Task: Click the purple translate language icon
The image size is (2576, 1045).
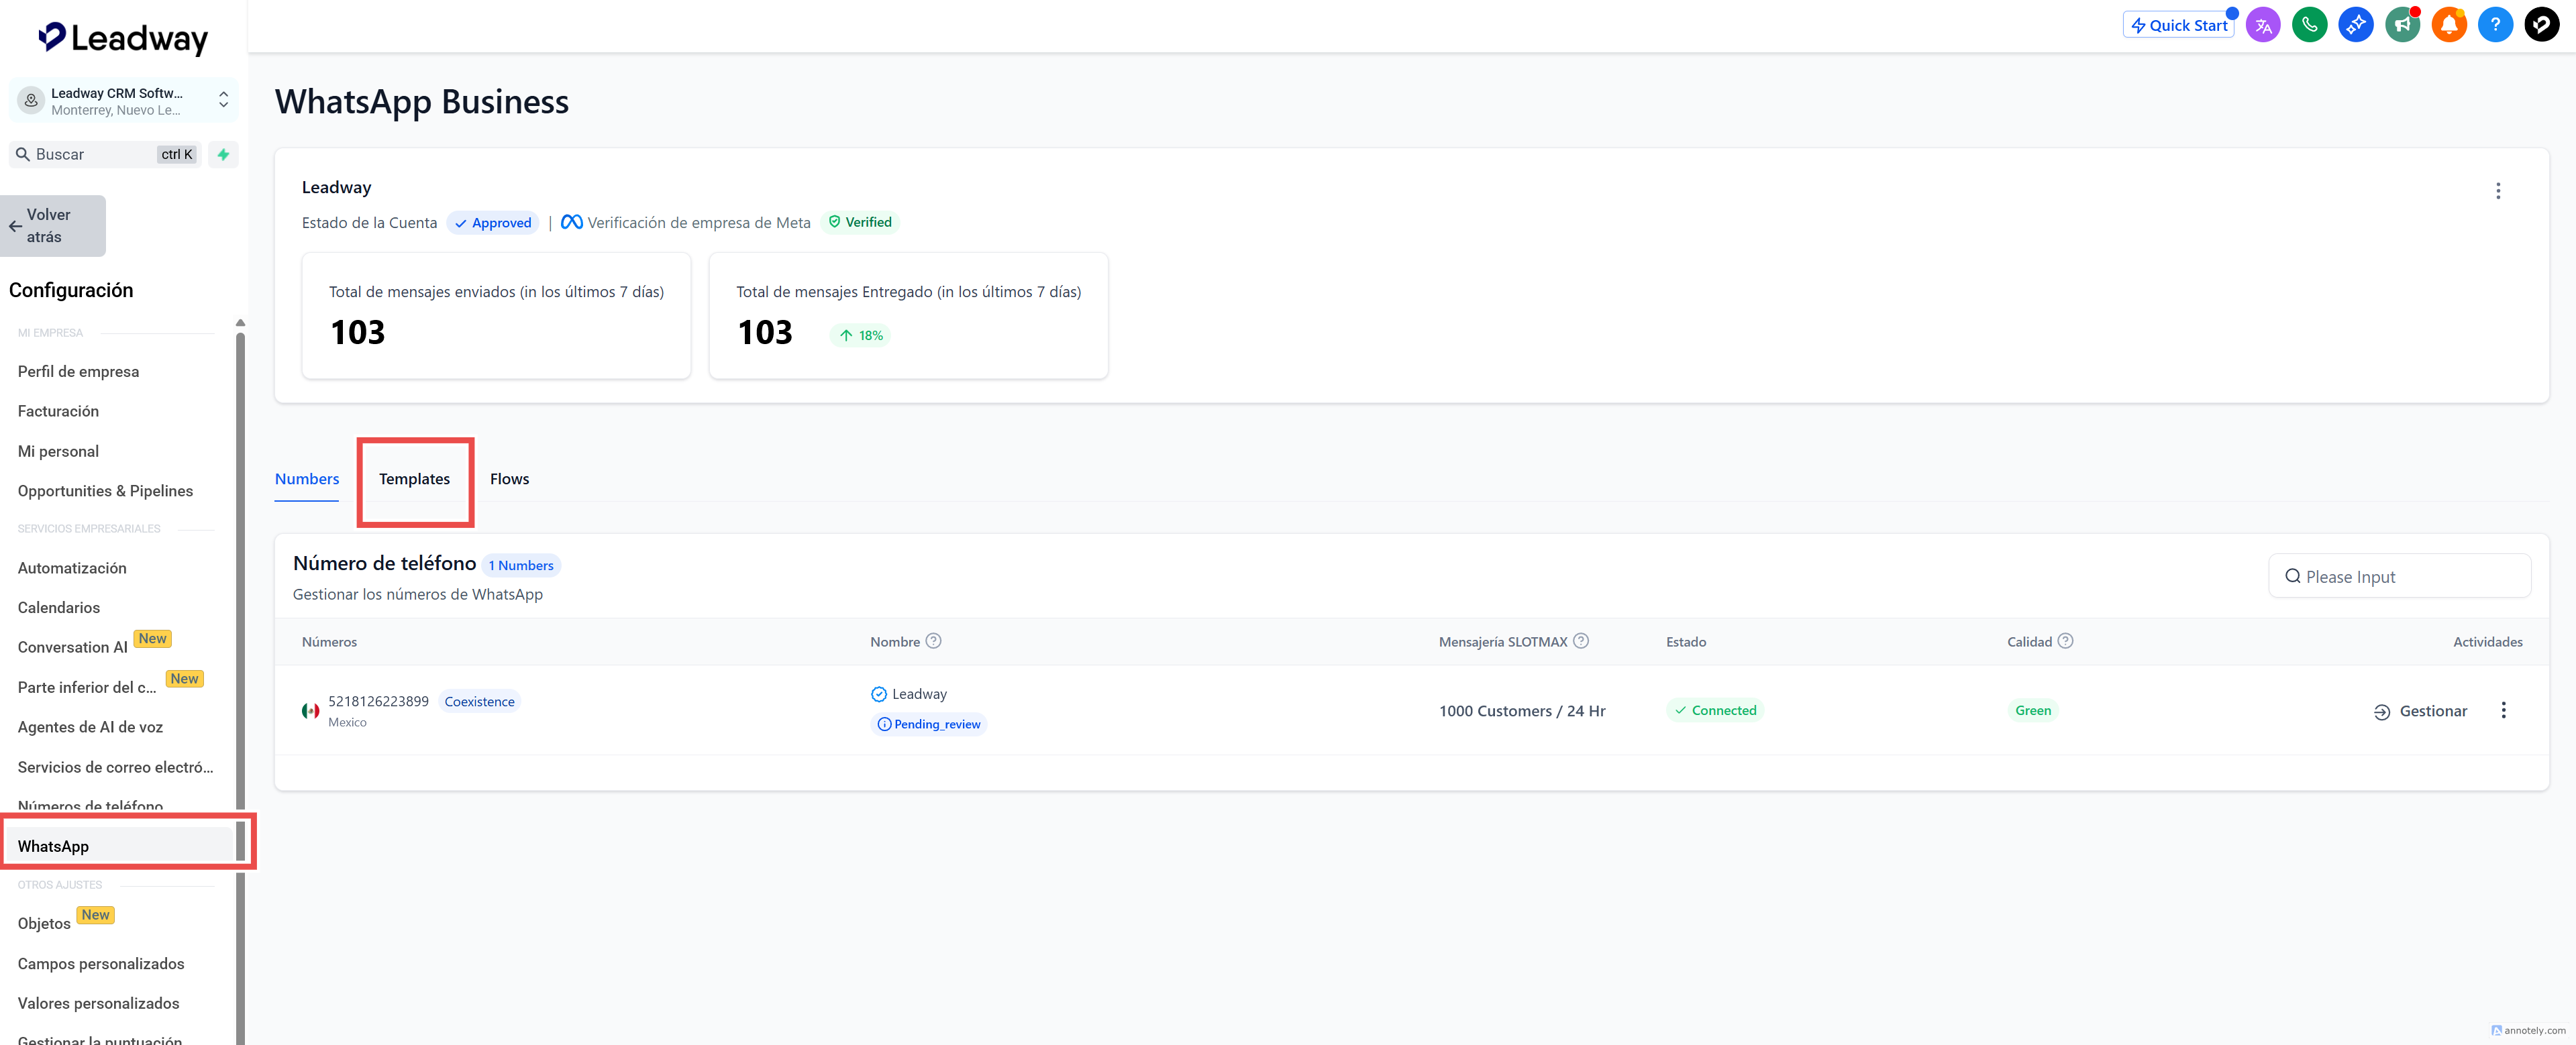Action: pos(2262,25)
